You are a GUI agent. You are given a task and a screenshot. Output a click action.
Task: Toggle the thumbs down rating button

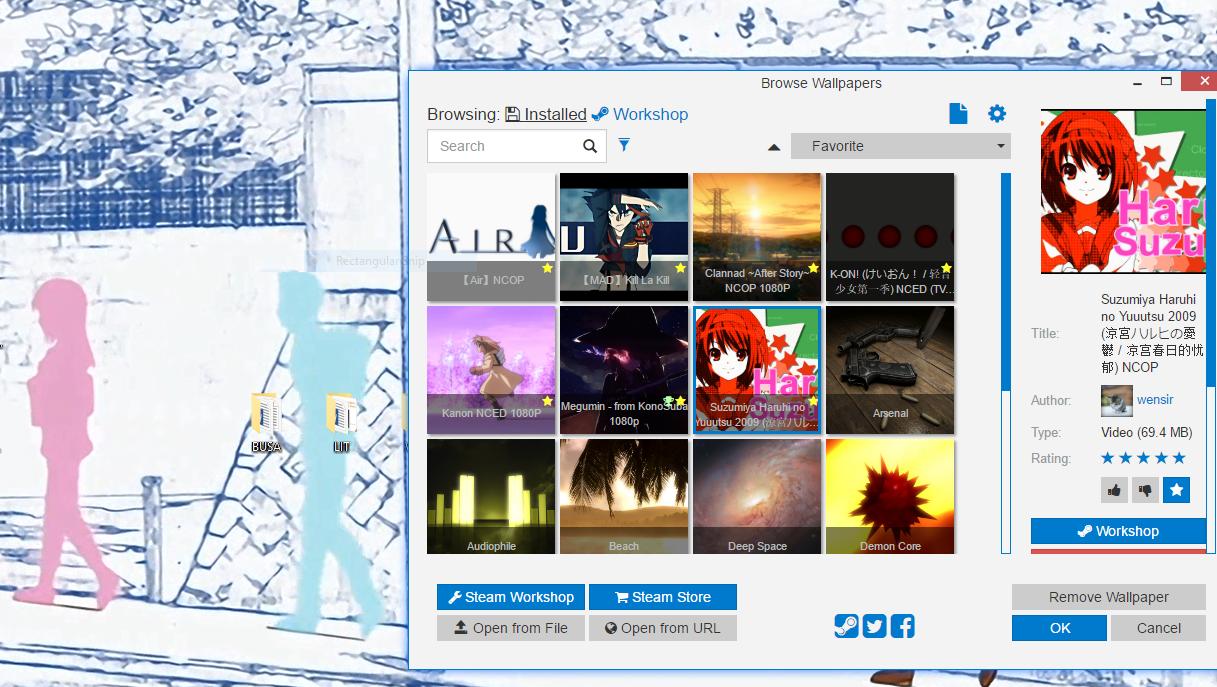point(1145,490)
